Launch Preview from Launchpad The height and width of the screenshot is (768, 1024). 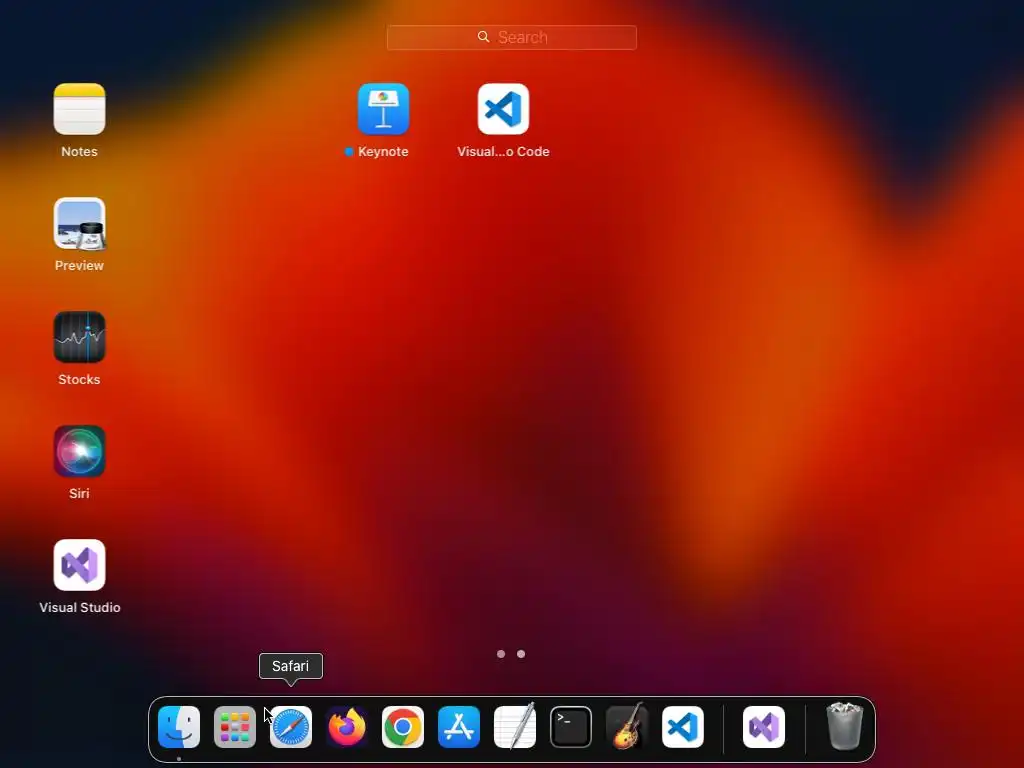click(79, 223)
